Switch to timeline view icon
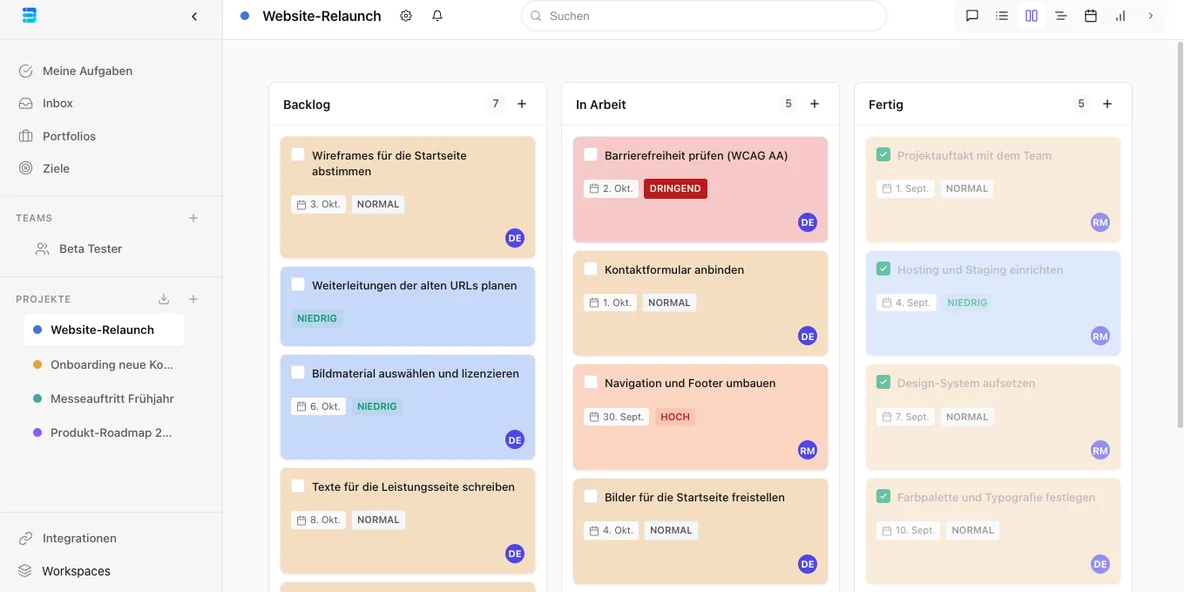This screenshot has width=1184, height=592. tap(1061, 16)
